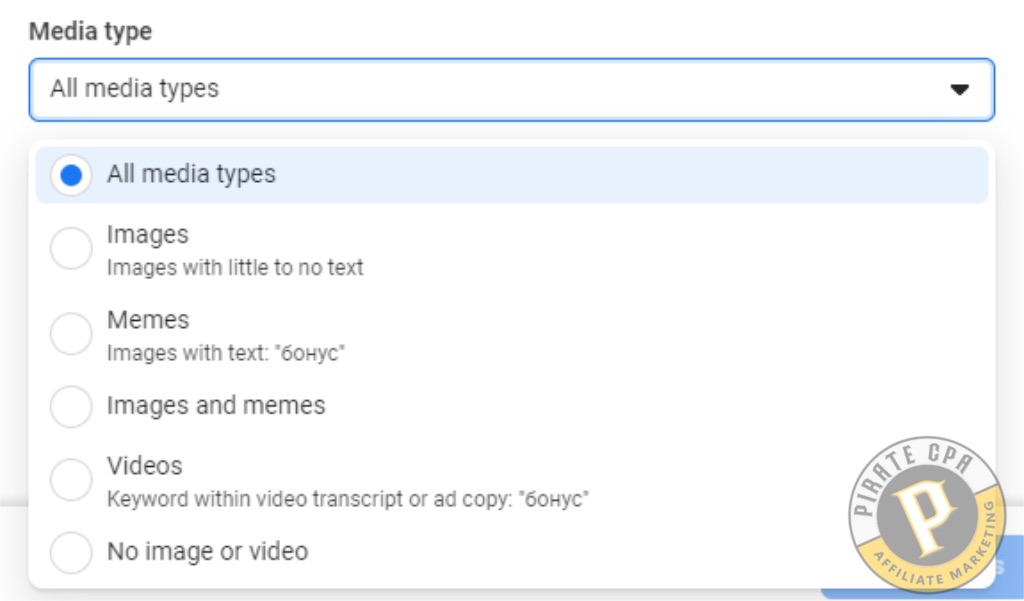Screen dimensions: 1024x601
Task: Click the Media type dropdown caret arrow
Action: pos(959,89)
